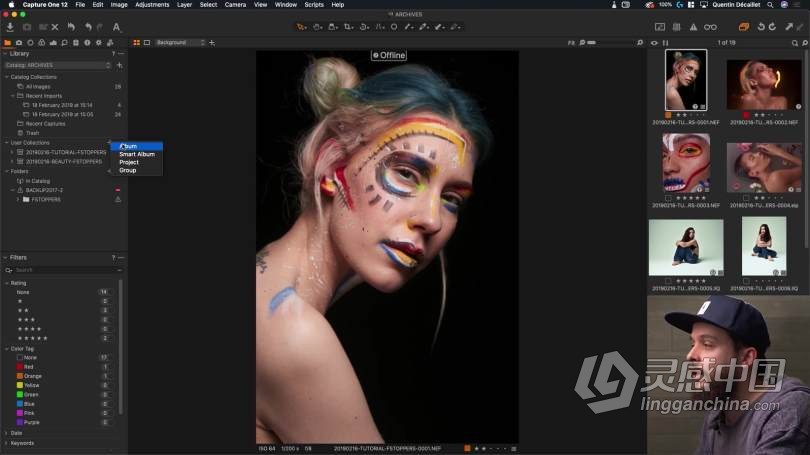
Task: Click the grid multi-view icon above viewer
Action: (137, 43)
